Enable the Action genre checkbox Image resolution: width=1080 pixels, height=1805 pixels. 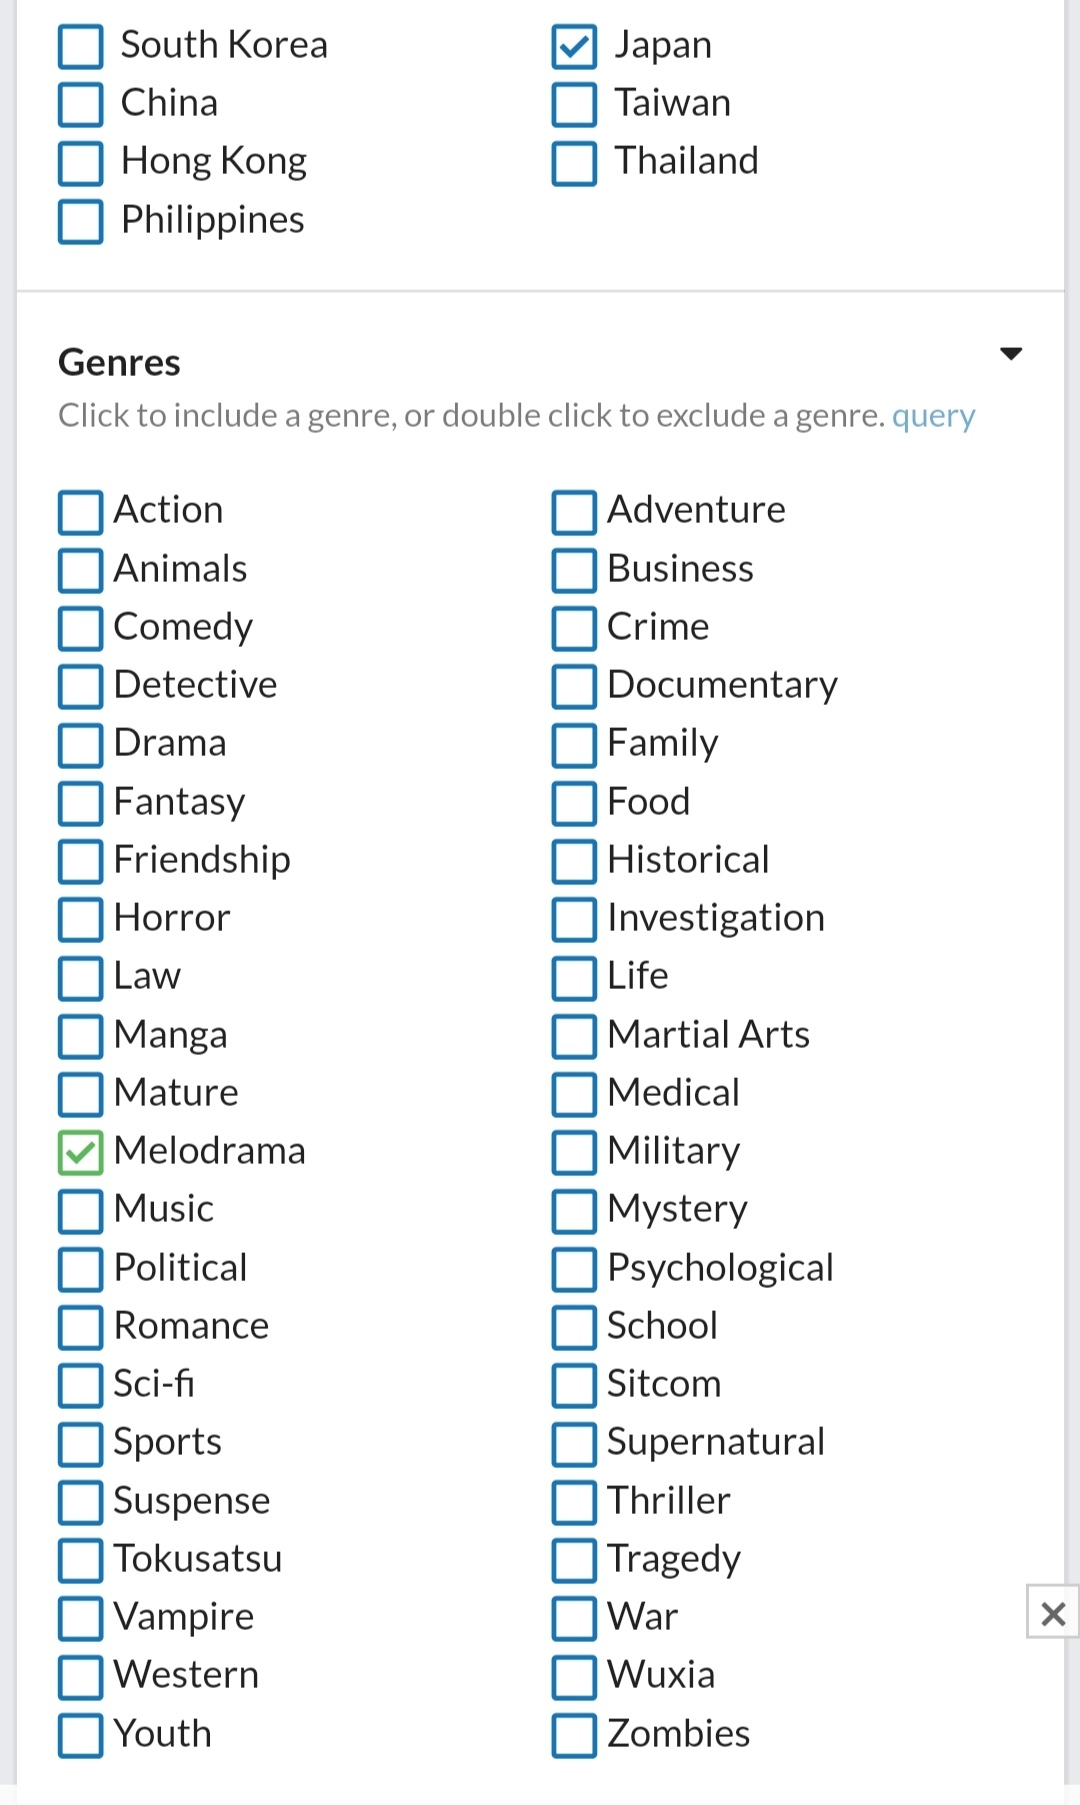[x=81, y=512]
